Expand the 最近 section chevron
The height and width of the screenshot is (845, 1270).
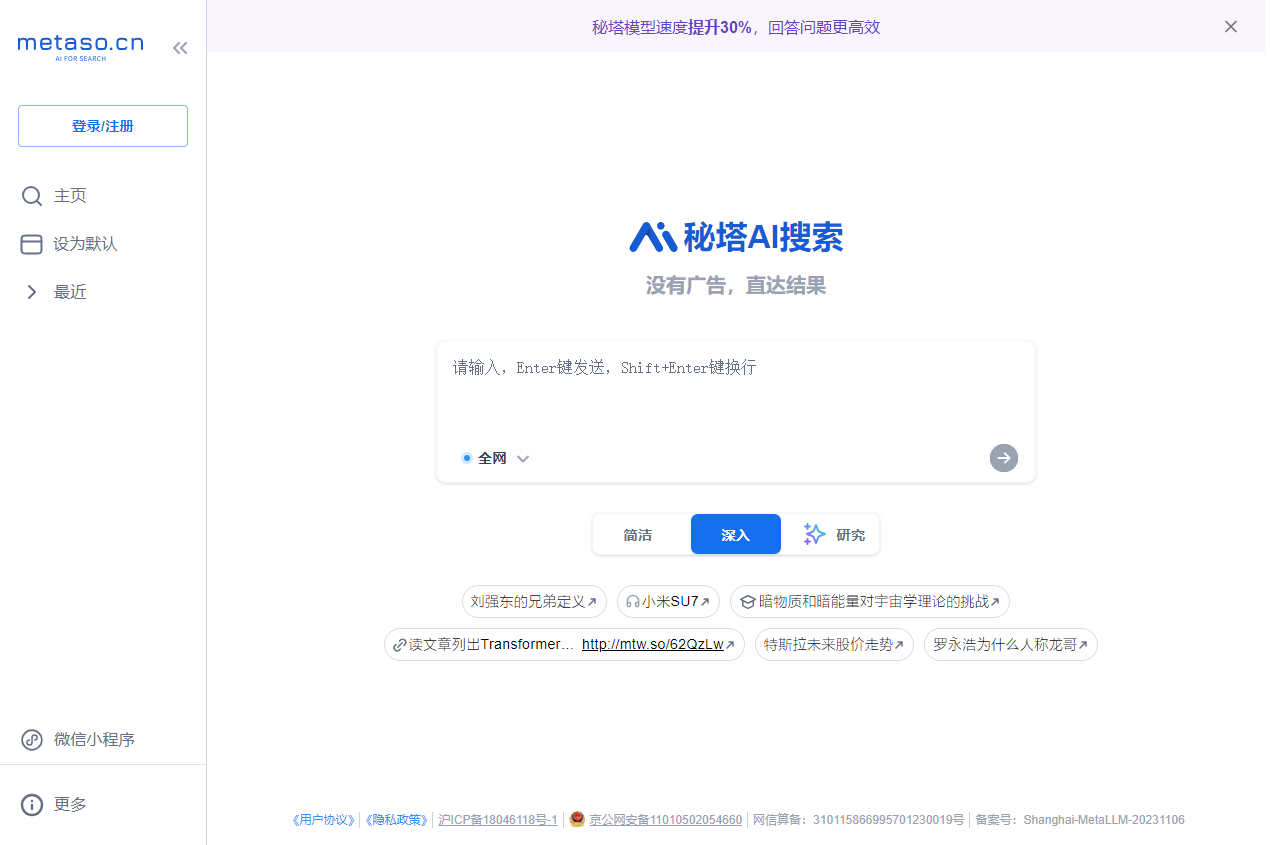[32, 292]
